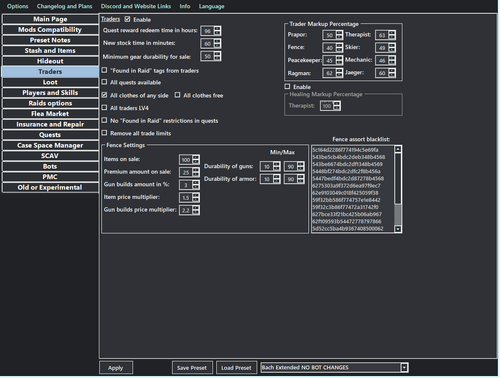
Task: Open Players and Skills section
Action: point(50,93)
